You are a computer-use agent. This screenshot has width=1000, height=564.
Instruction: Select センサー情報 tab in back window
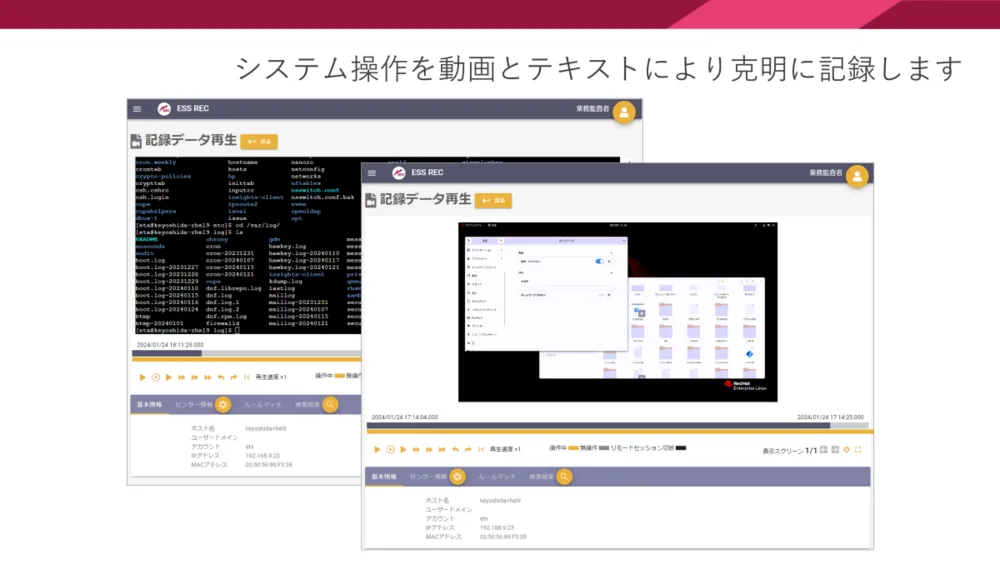point(194,404)
